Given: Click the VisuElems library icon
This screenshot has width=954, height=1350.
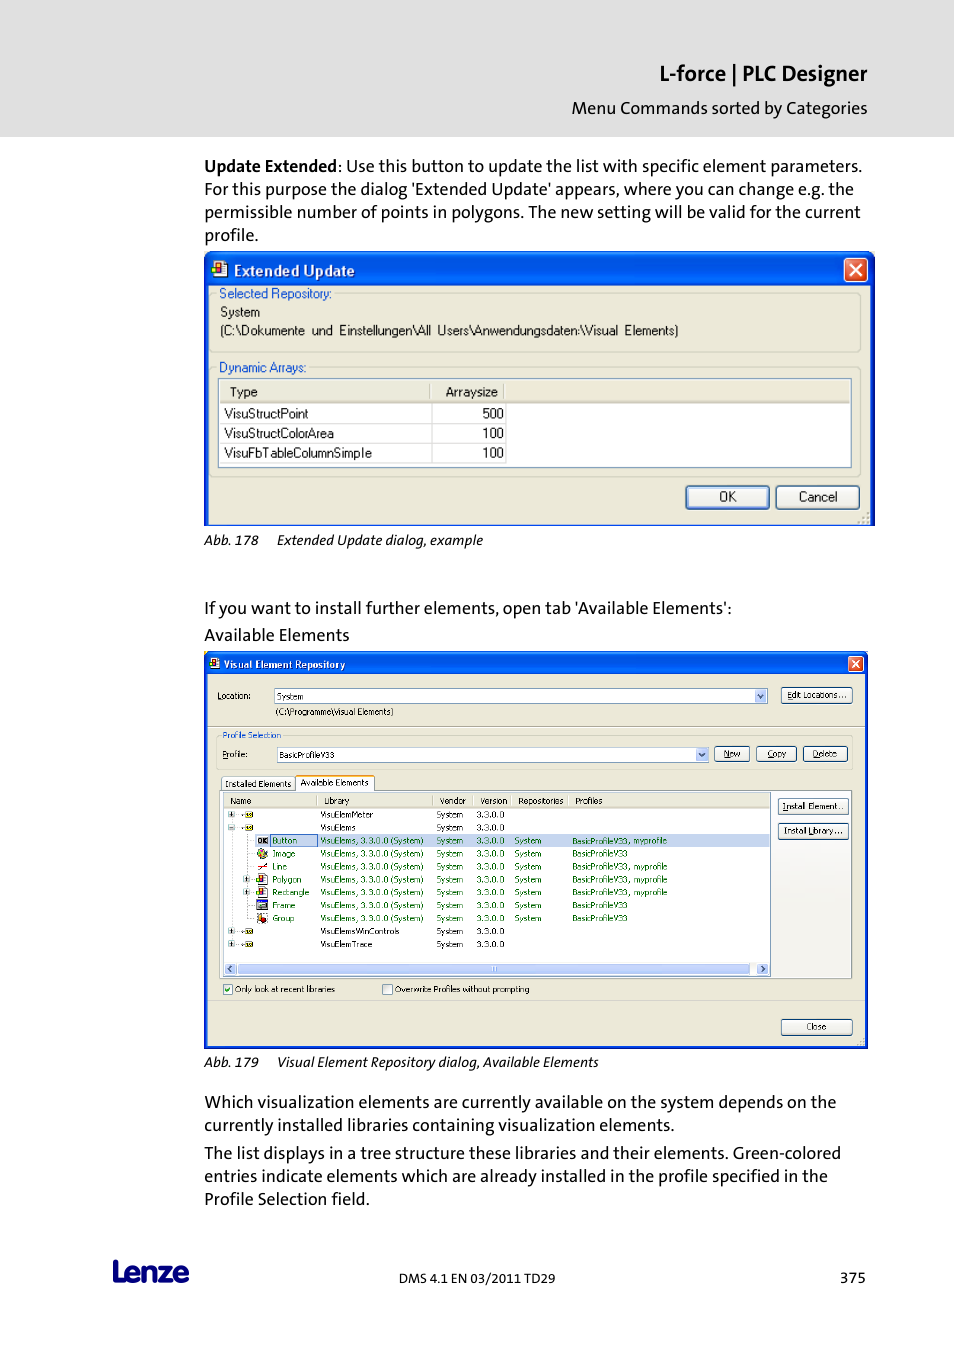Looking at the screenshot, I should [249, 828].
